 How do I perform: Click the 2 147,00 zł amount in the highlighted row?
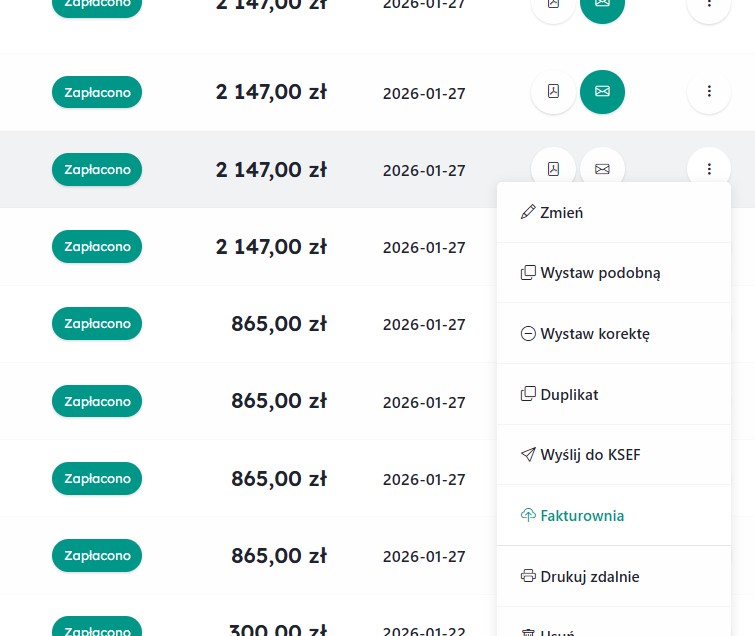271,170
